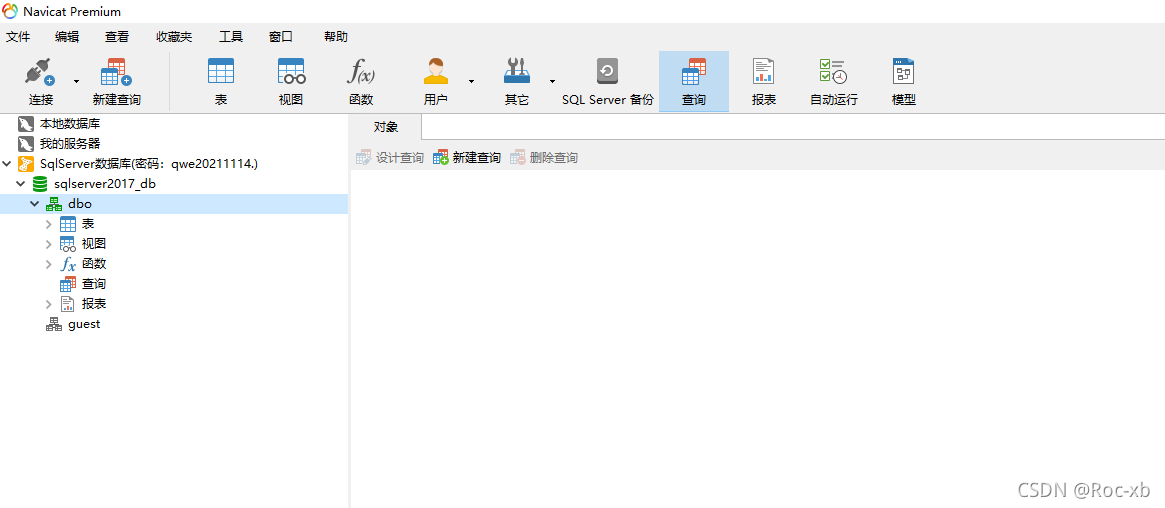Open the Connection (连接) toolbar tool
Image resolution: width=1165 pixels, height=508 pixels.
point(41,82)
